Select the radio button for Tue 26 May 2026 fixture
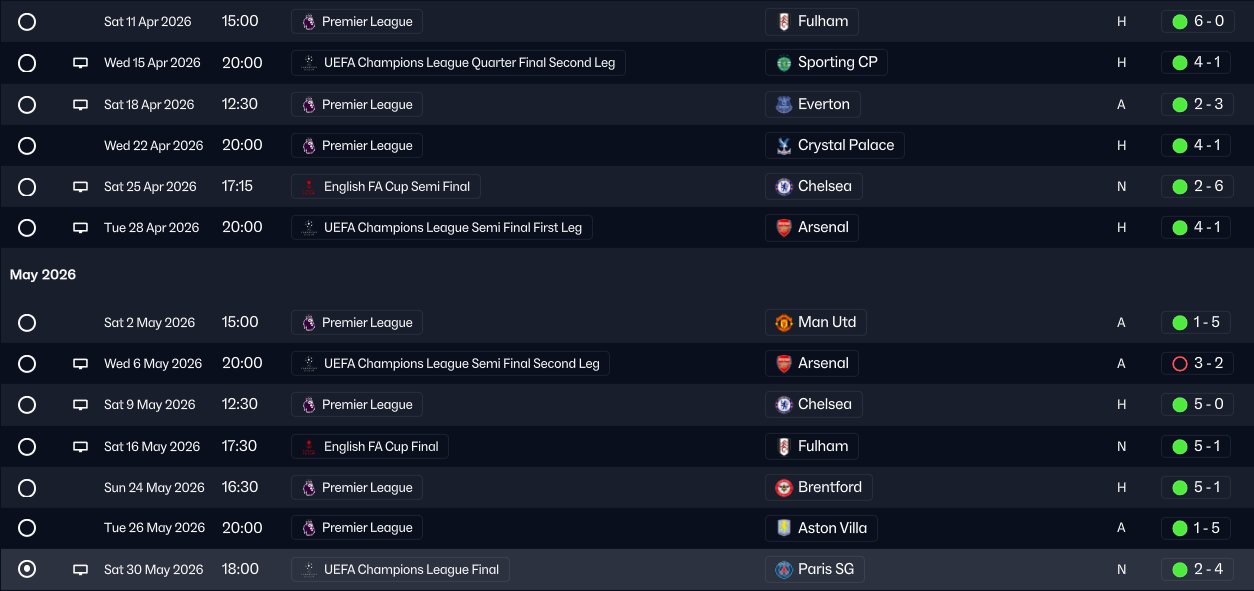This screenshot has width=1254, height=591. click(x=27, y=528)
